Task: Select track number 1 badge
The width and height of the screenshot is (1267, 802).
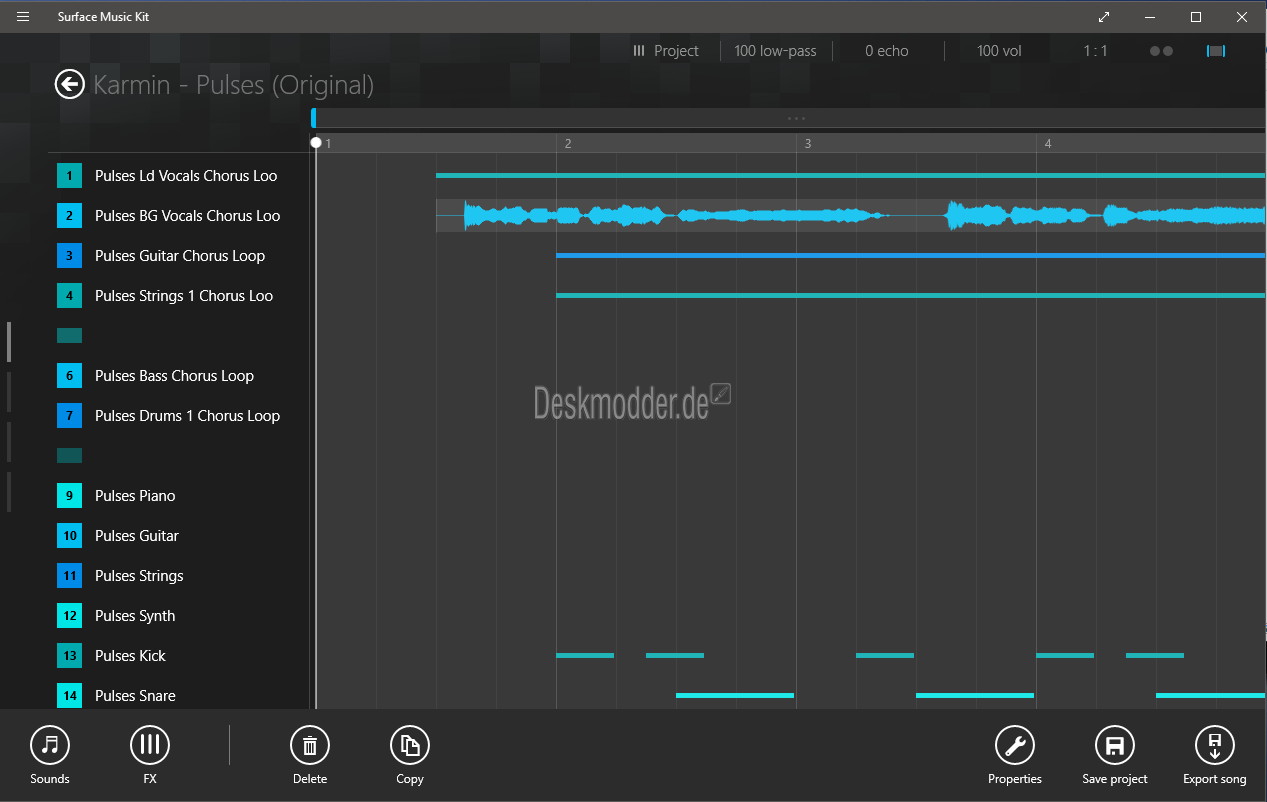Action: [x=70, y=176]
